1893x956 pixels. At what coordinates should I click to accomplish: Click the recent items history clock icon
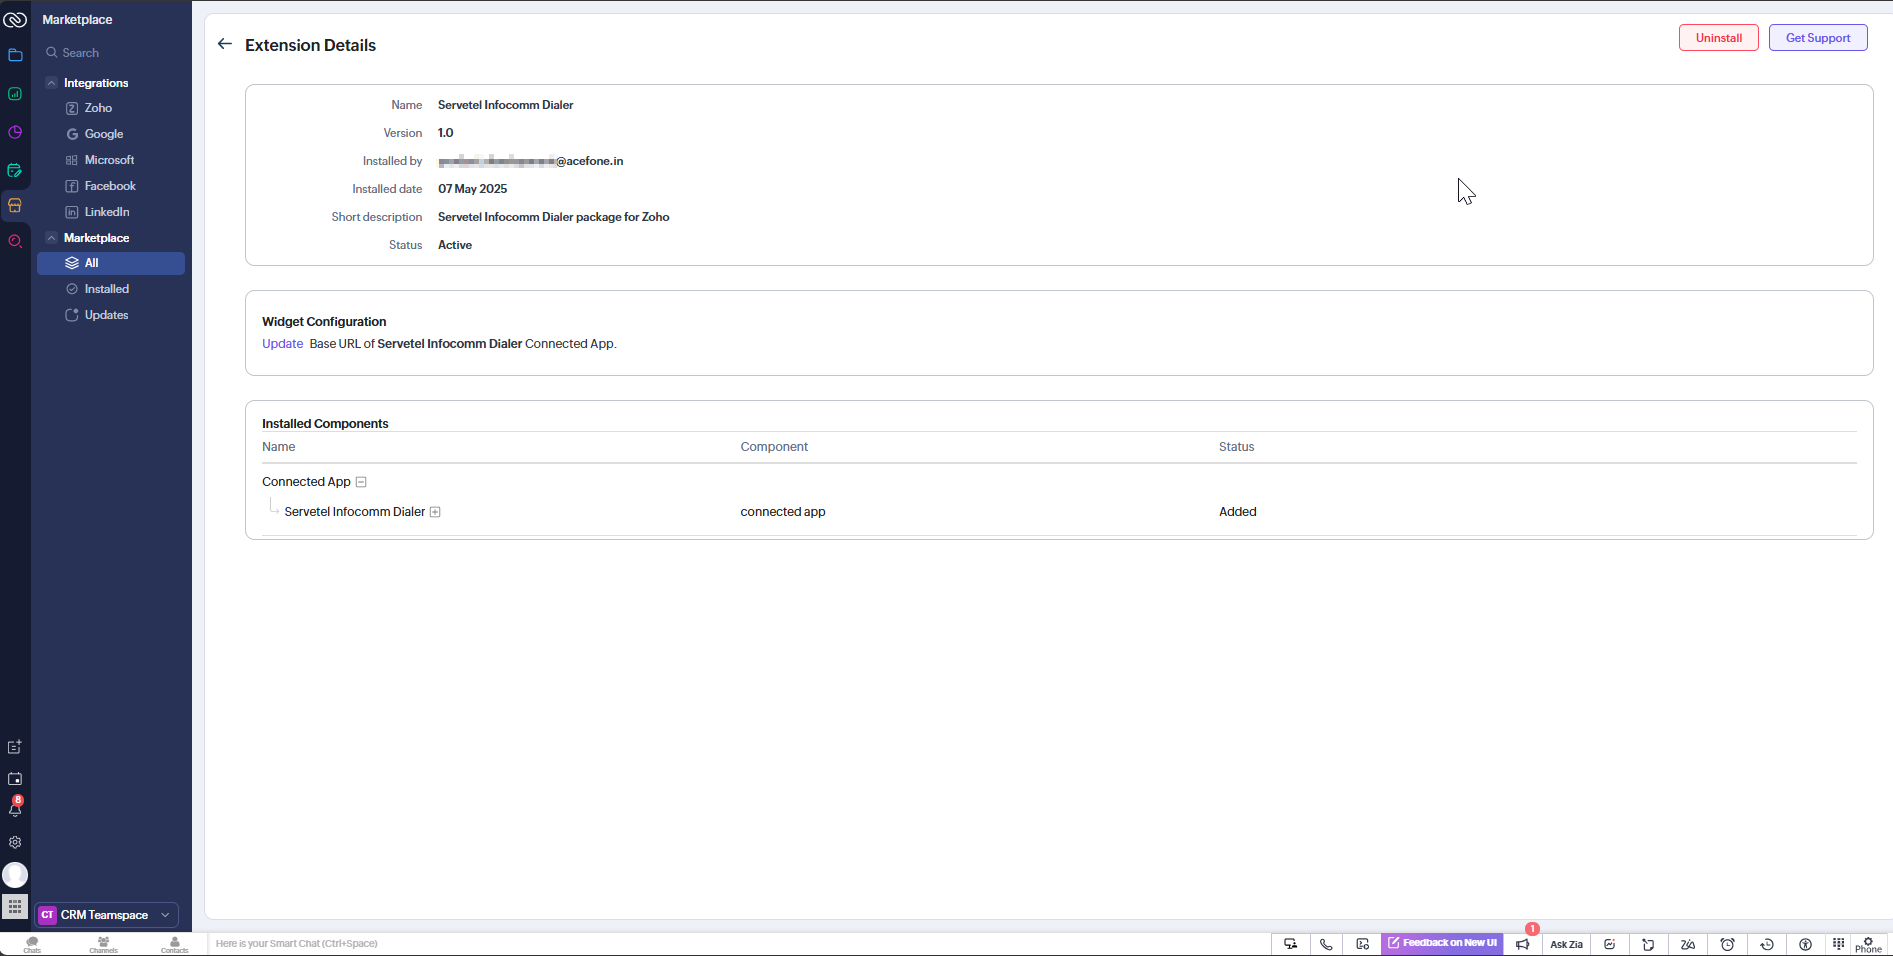click(1767, 944)
